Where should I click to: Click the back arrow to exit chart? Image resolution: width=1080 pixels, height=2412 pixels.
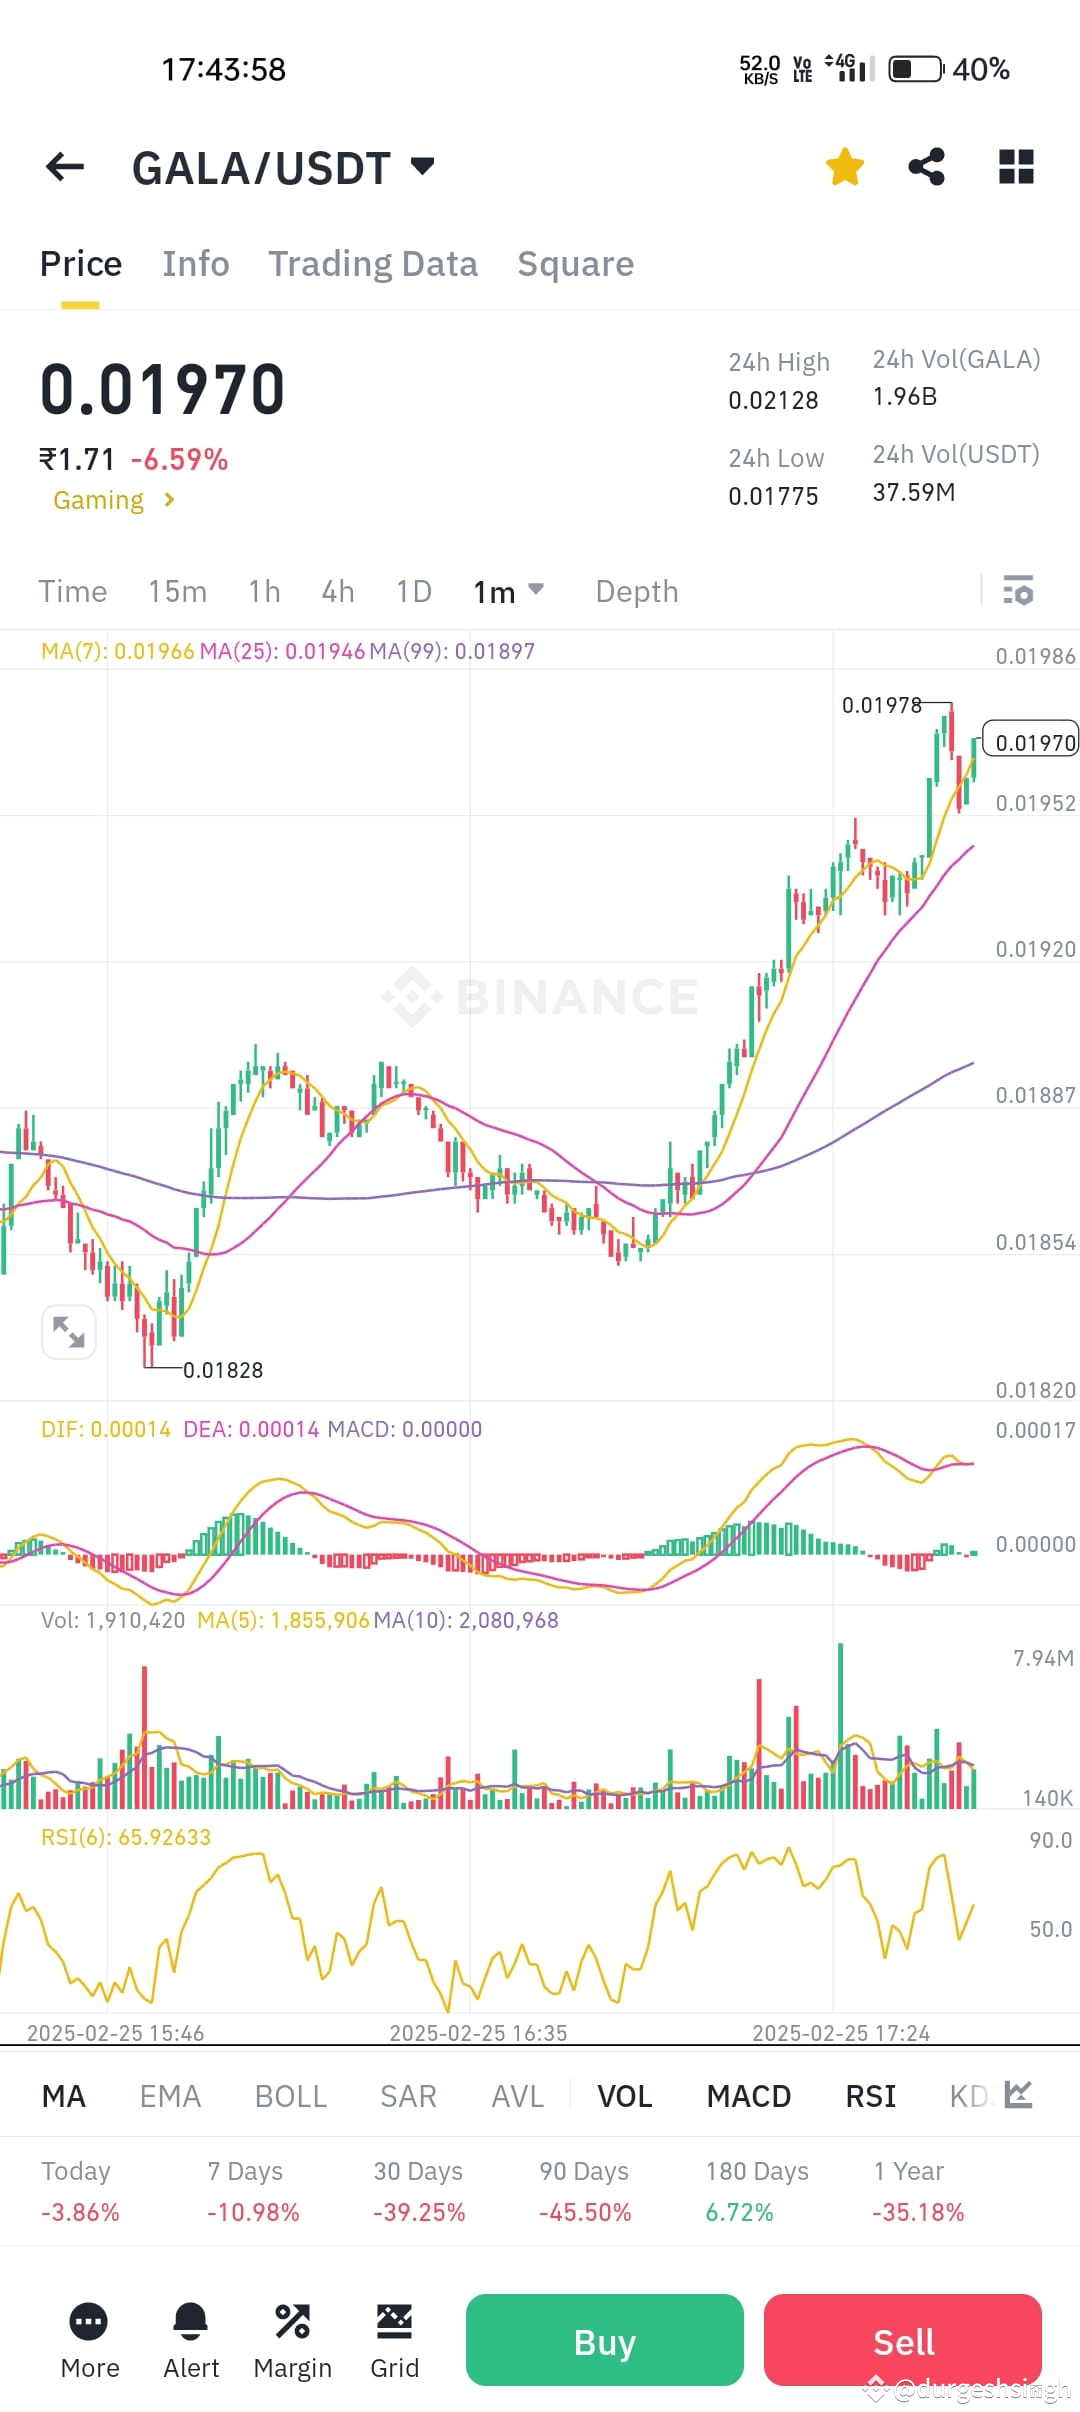(65, 166)
